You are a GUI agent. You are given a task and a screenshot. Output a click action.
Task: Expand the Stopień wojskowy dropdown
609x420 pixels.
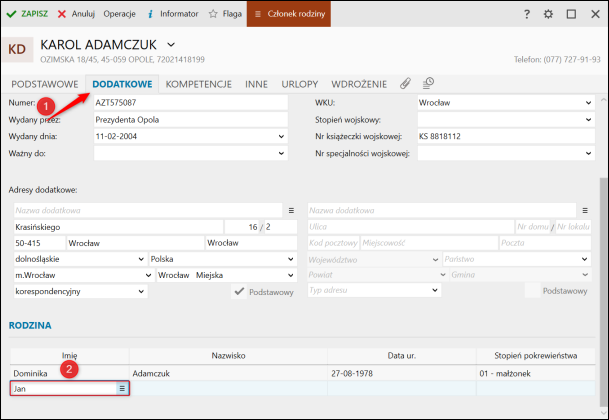click(588, 120)
